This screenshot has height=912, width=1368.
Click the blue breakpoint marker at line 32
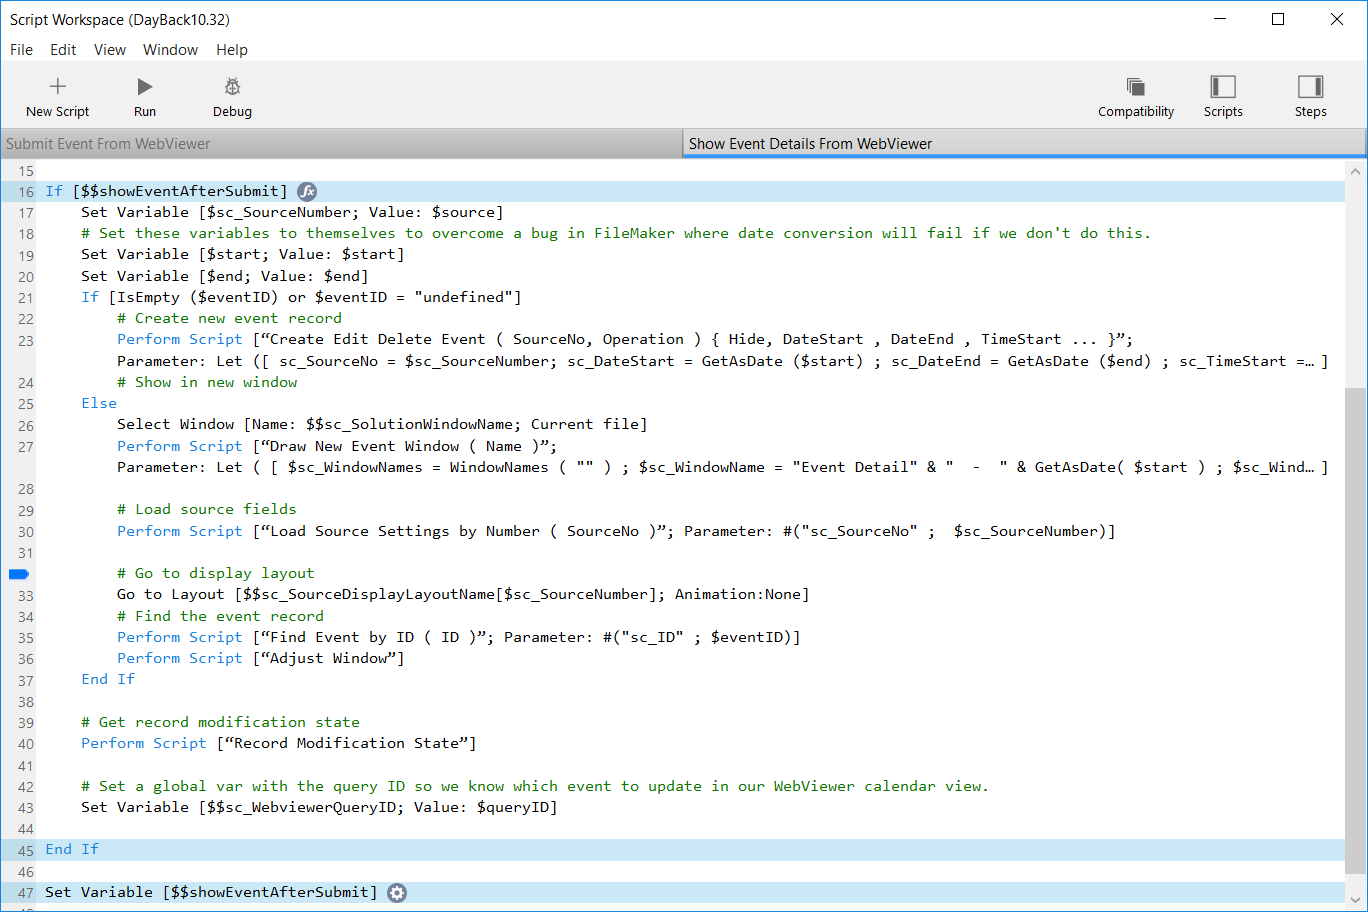tap(19, 574)
